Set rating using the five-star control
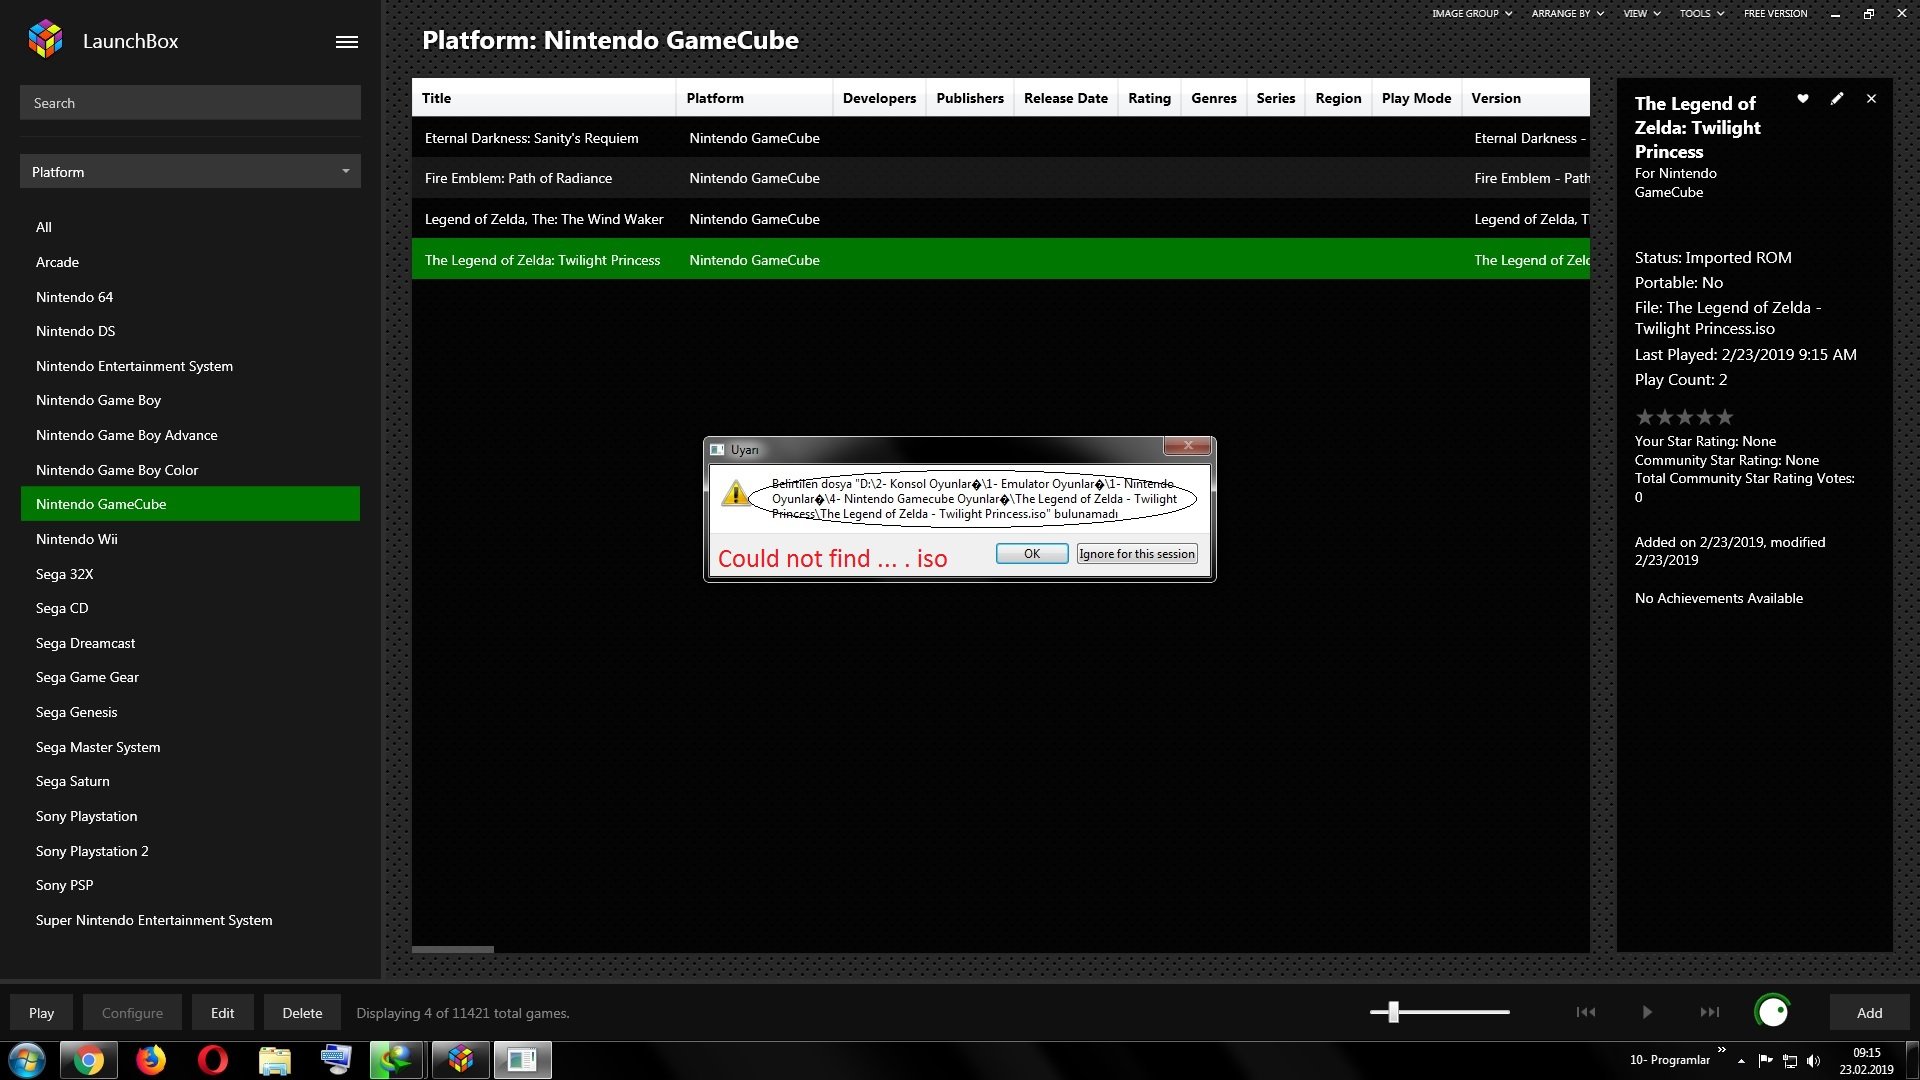This screenshot has height=1080, width=1920. (x=1684, y=417)
